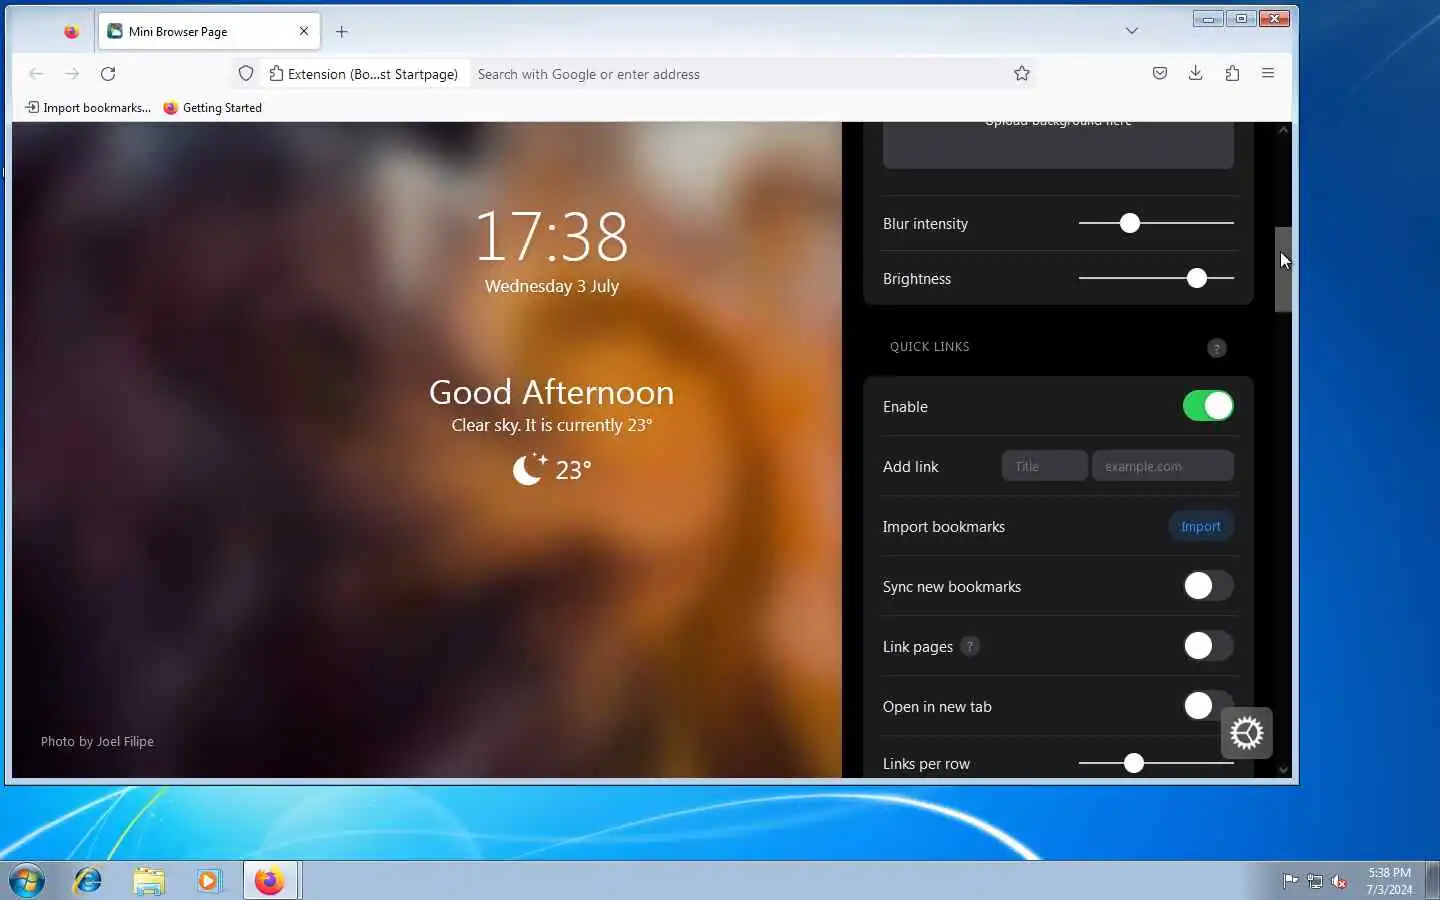Screen dimensions: 1440x900
Task: Click the Good Afternoon greeting
Action: (551, 392)
